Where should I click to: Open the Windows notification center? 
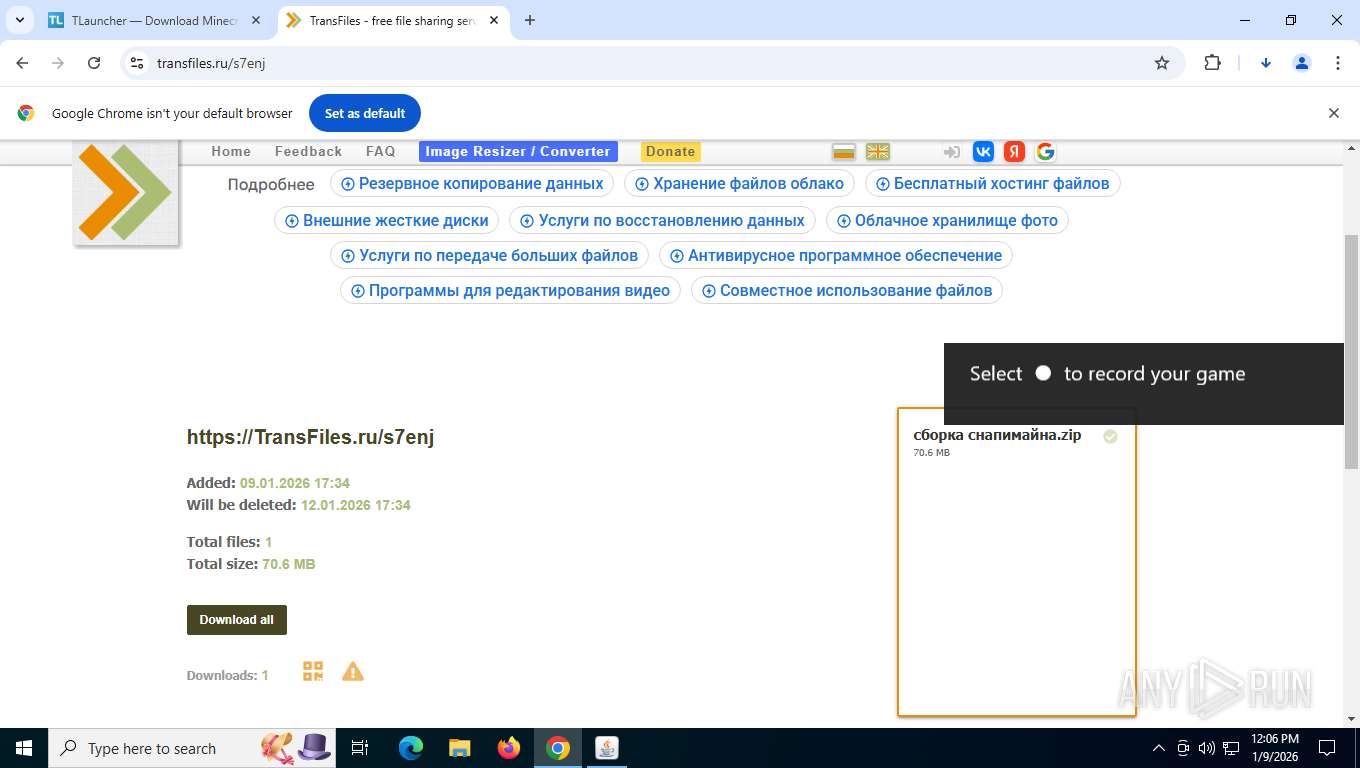pyautogui.click(x=1327, y=748)
